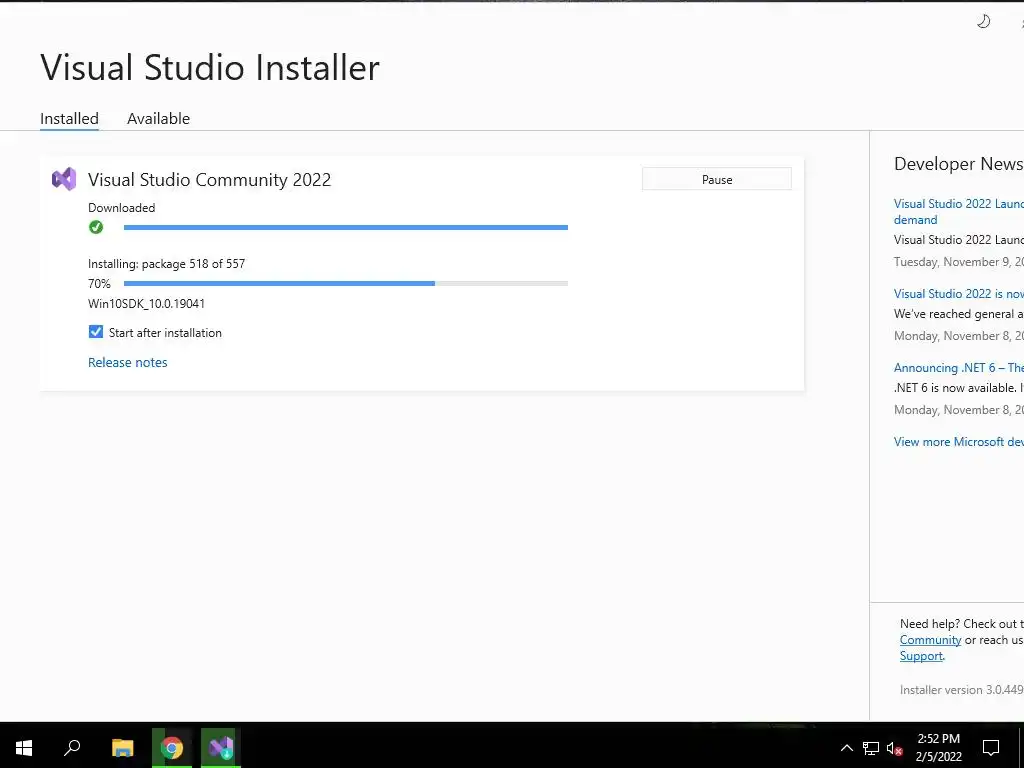Screen dimensions: 1024x768
Task: Open the notification center icon
Action: pos(991,748)
